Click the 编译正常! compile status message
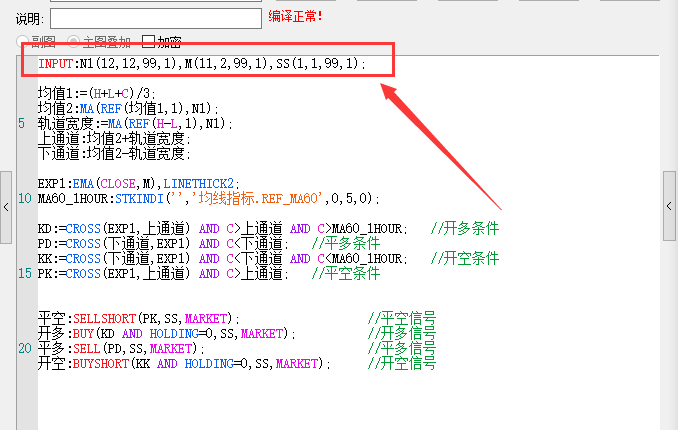The height and width of the screenshot is (430, 678). coord(295,16)
